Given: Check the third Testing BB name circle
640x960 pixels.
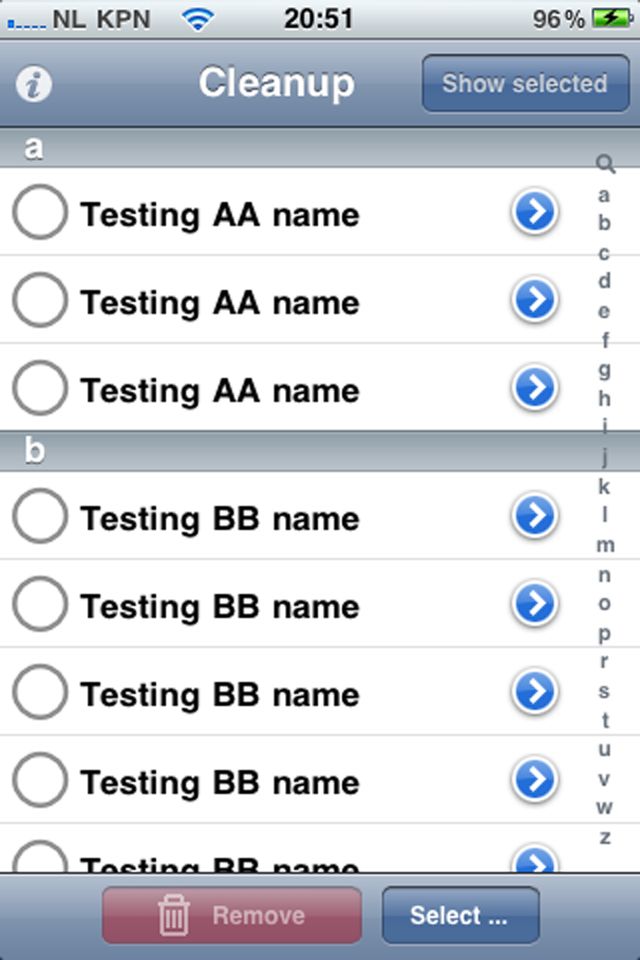Looking at the screenshot, I should click(x=40, y=692).
